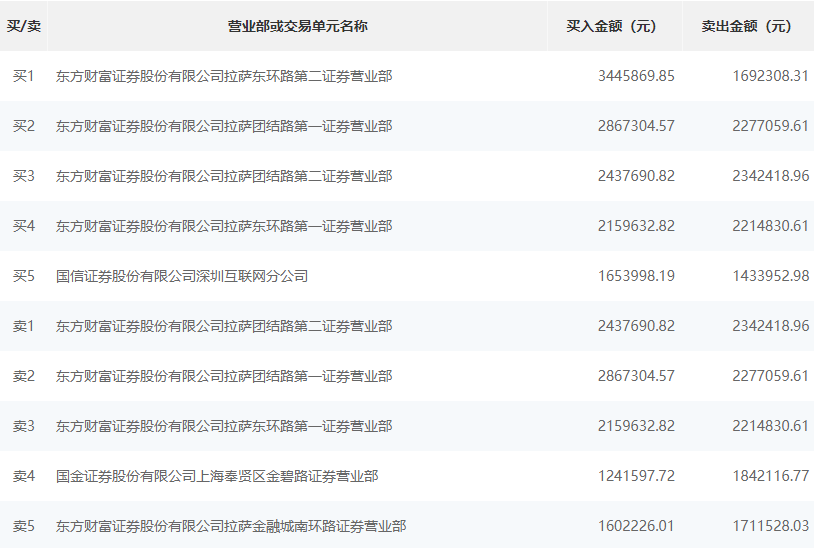Click buy amount 2867304.57 in row 卖2
Viewport: 814px width, 548px height.
636,376
